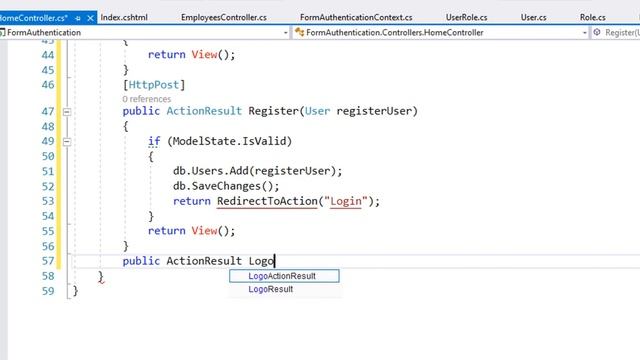Pin the HomeController.cs tab
The width and height of the screenshot is (640, 360).
[78, 18]
